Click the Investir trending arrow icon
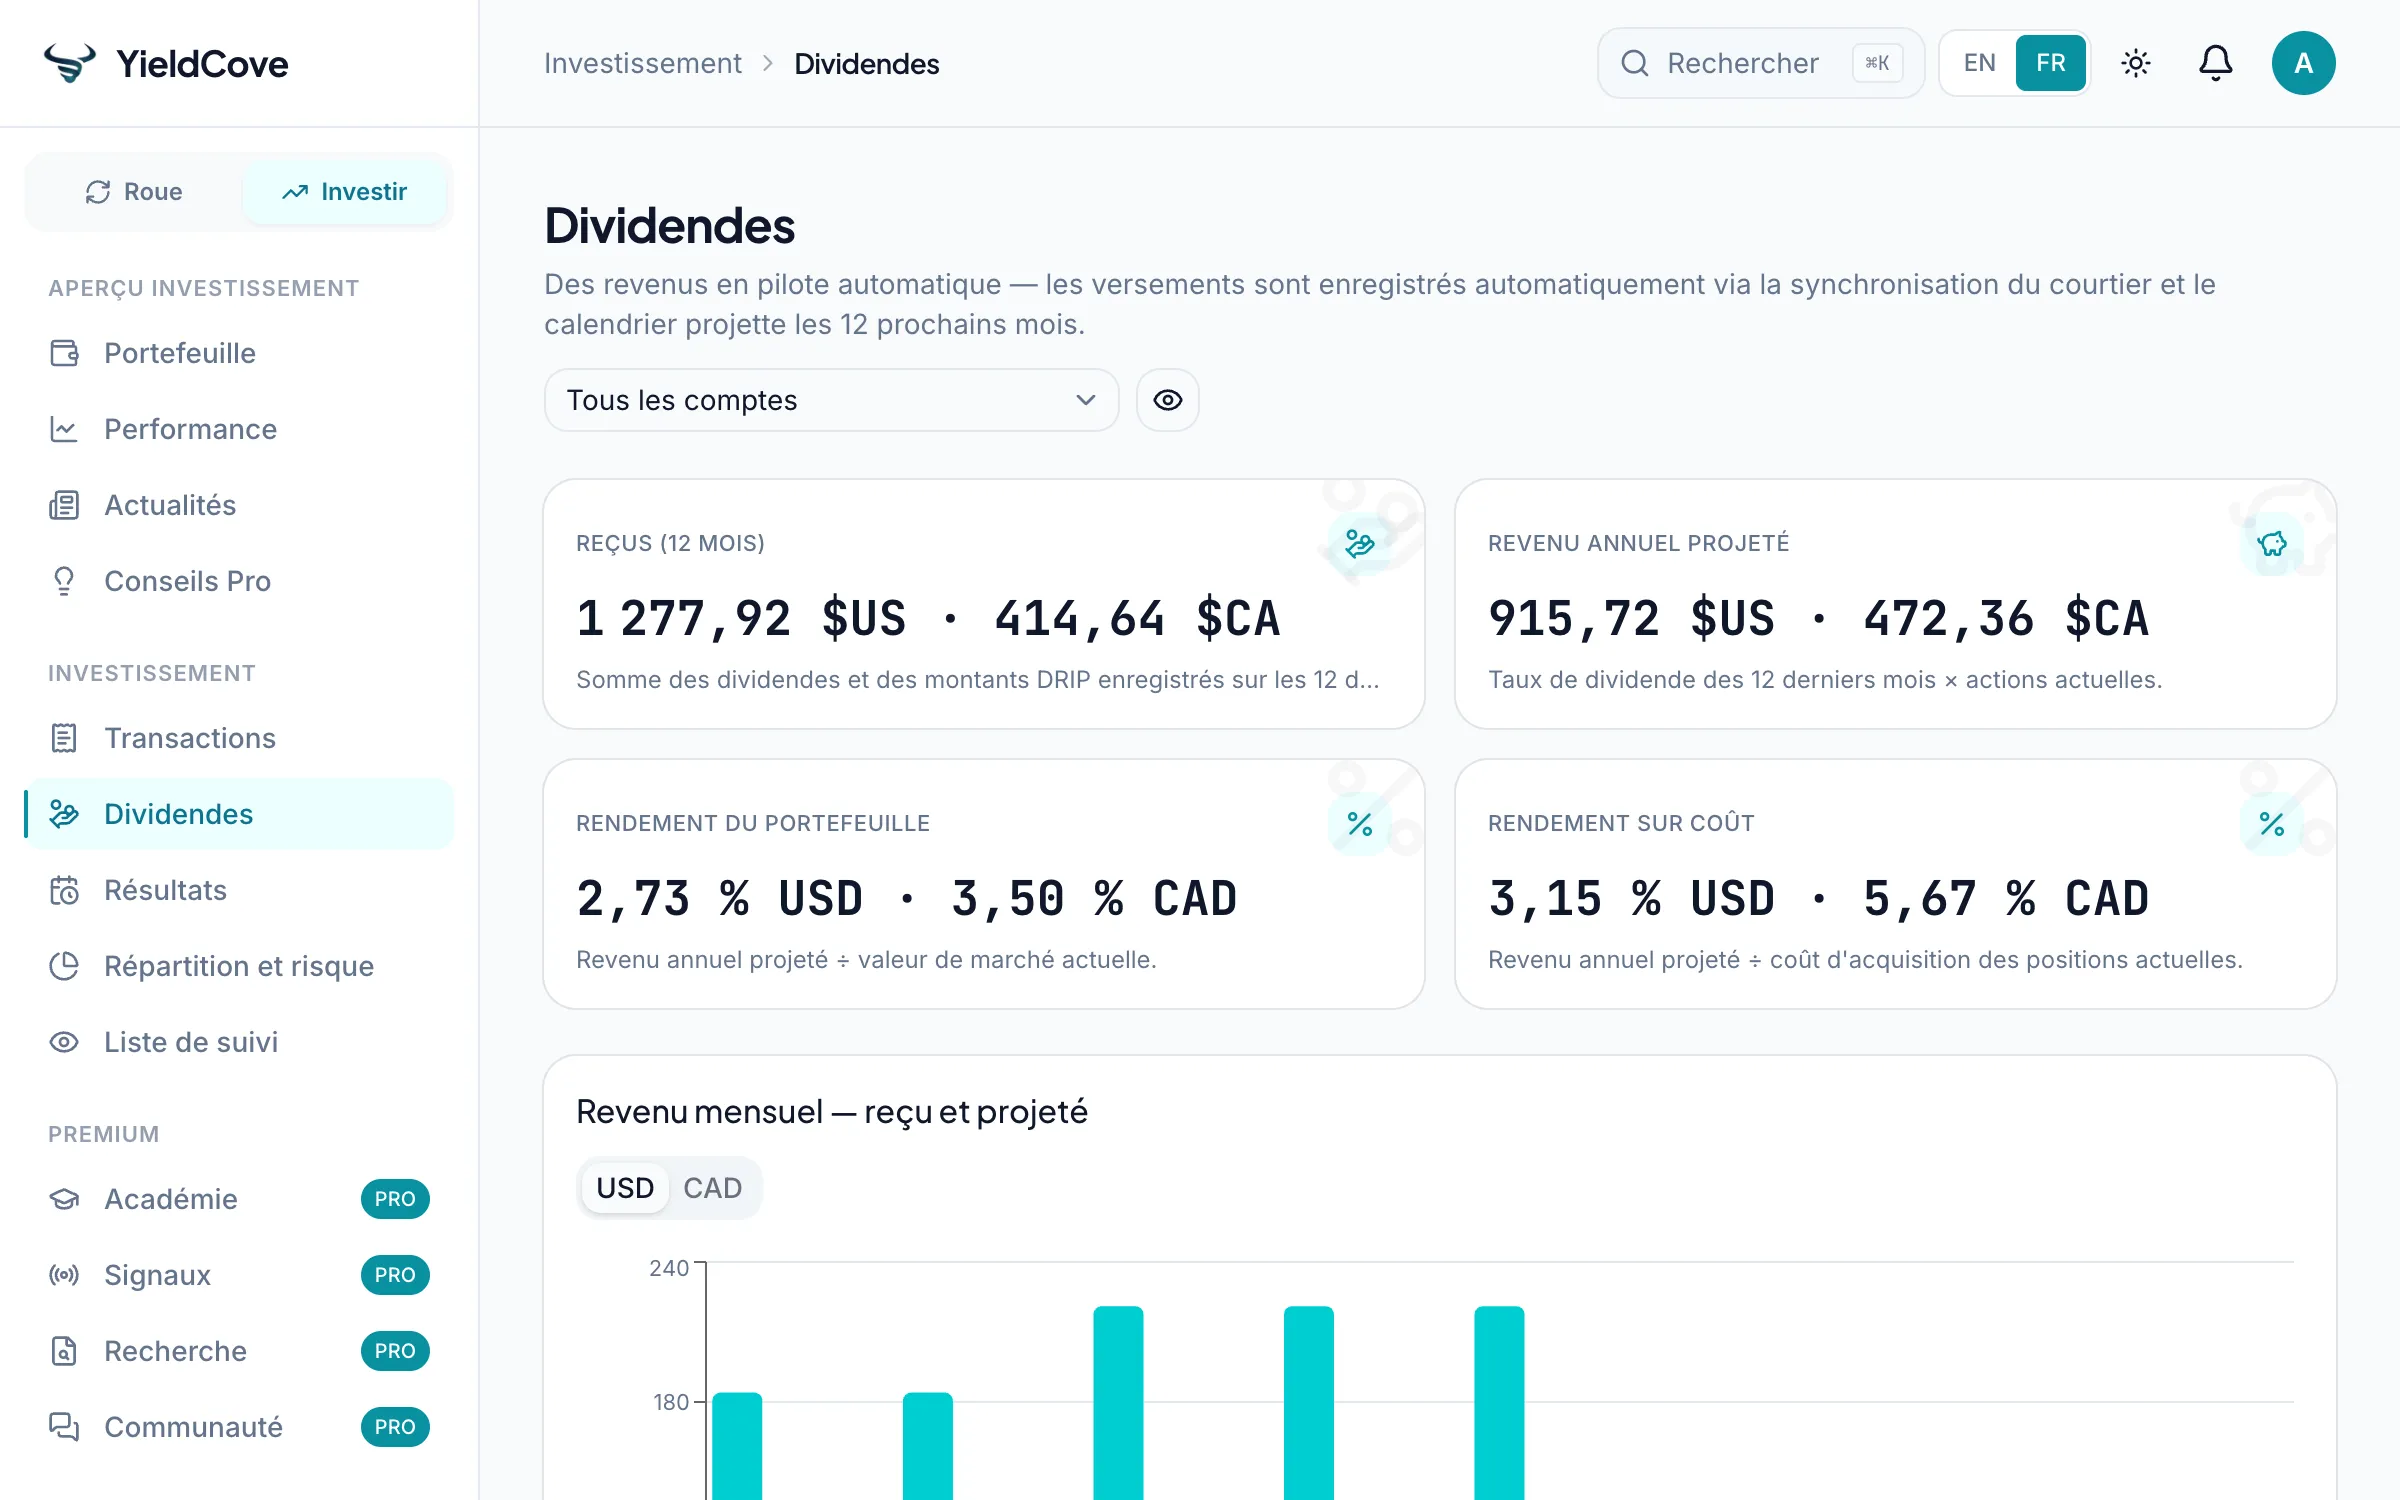 (x=295, y=192)
